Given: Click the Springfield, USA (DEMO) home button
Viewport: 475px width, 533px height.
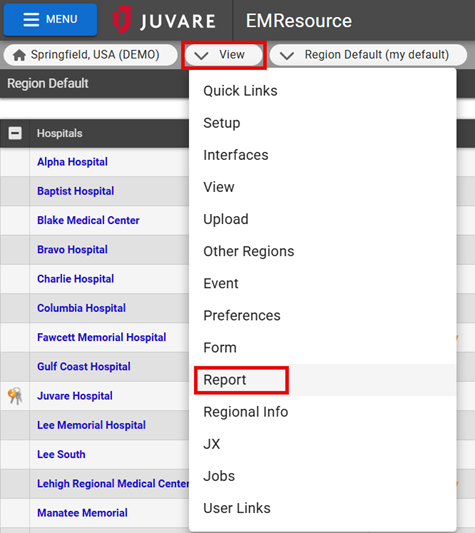Looking at the screenshot, I should point(90,55).
